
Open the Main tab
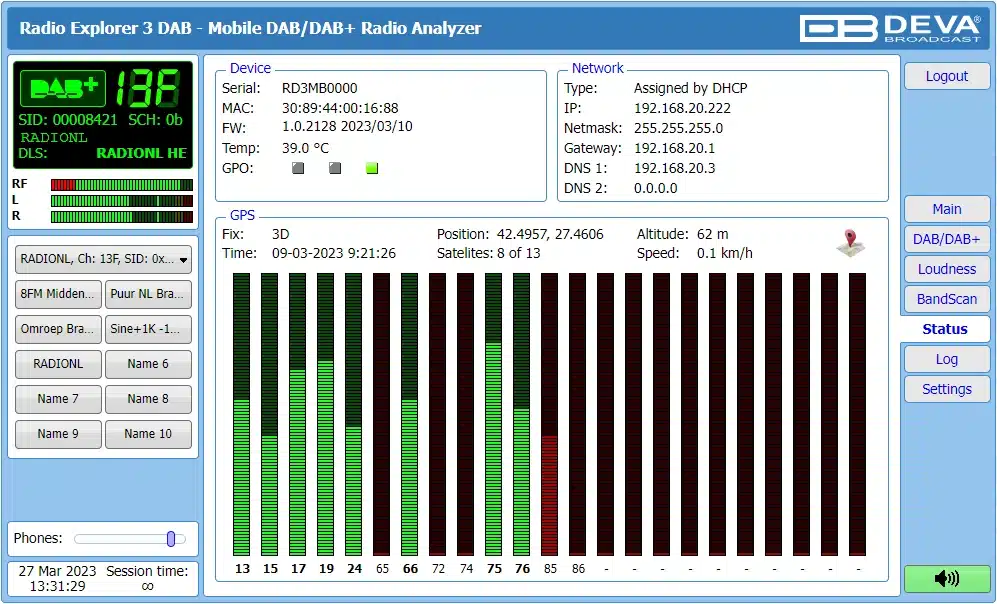(x=947, y=209)
